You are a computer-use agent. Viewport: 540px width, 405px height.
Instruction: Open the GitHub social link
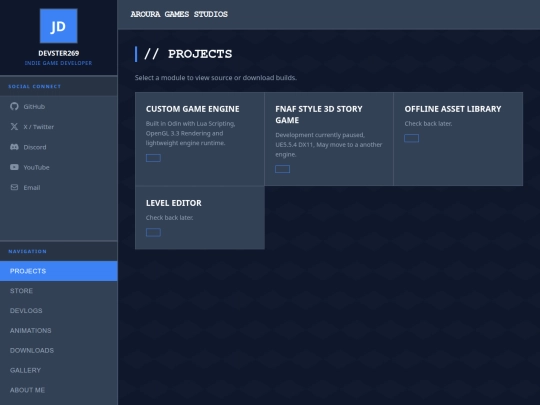pyautogui.click(x=59, y=106)
